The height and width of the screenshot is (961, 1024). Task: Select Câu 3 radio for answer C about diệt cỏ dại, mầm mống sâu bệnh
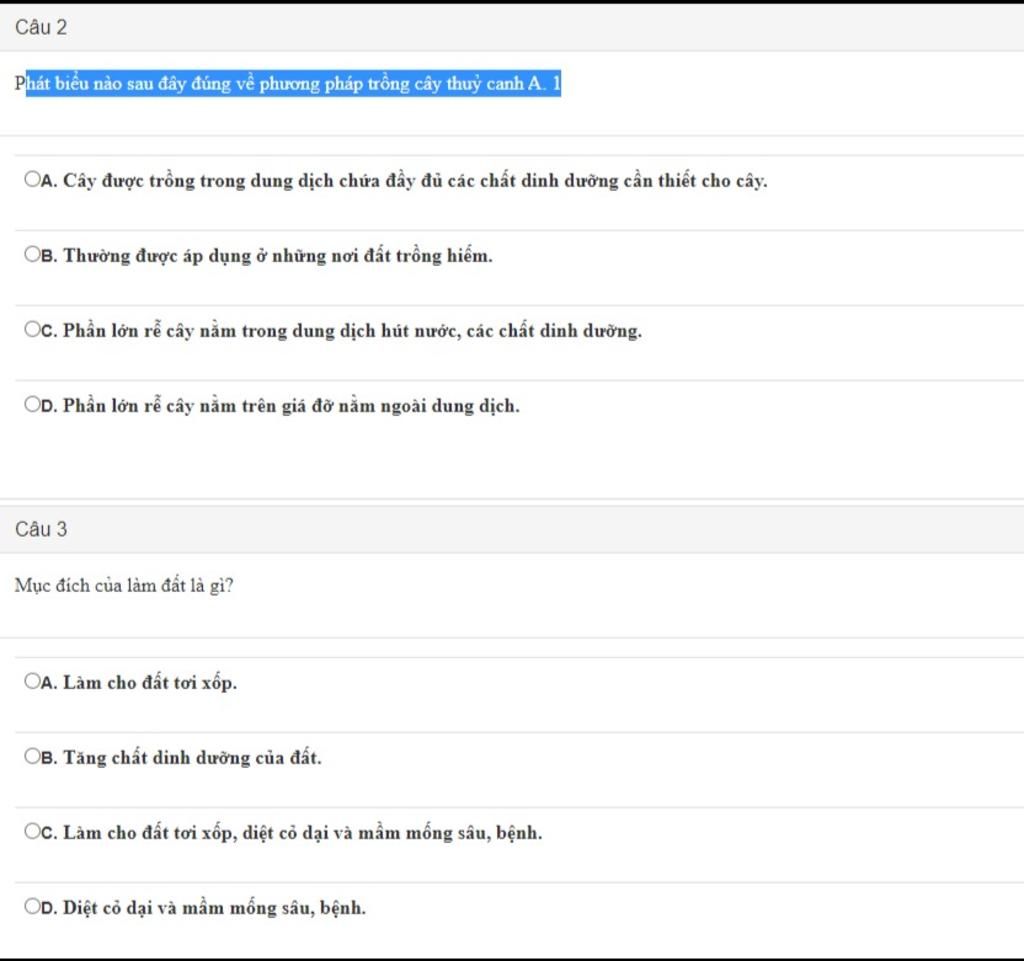point(32,831)
